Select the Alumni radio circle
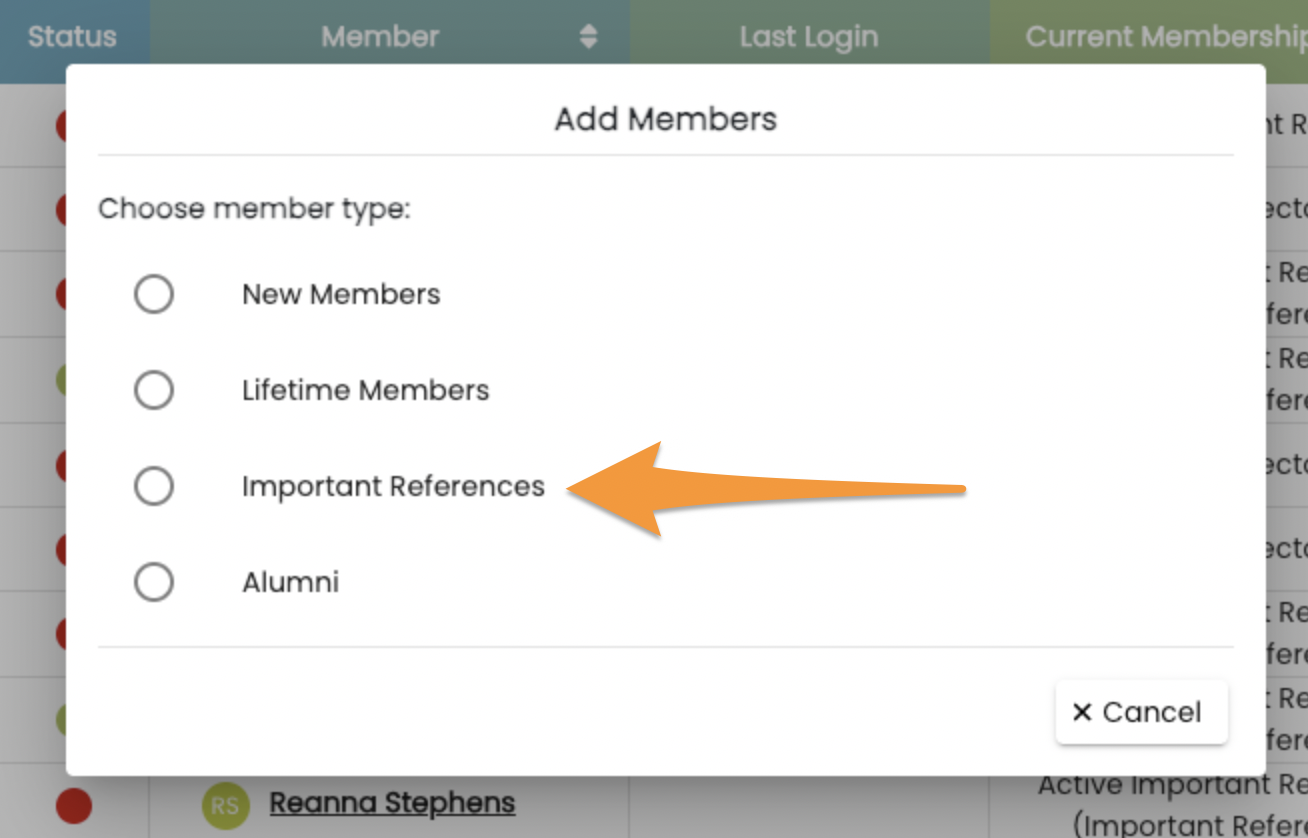The image size is (1308, 838). (154, 582)
